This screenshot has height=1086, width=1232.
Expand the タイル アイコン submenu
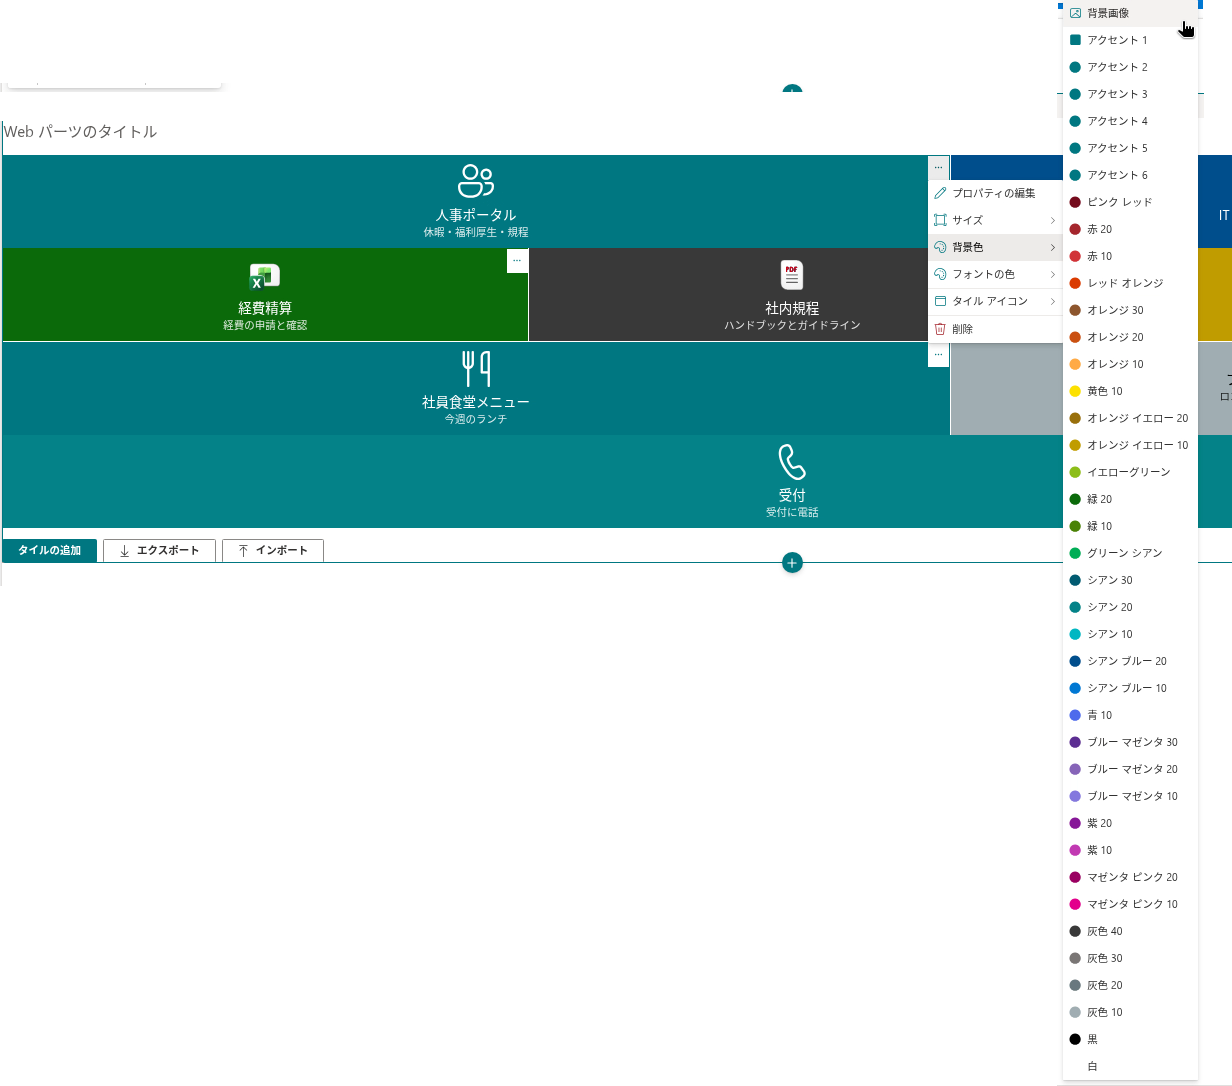[x=995, y=301]
